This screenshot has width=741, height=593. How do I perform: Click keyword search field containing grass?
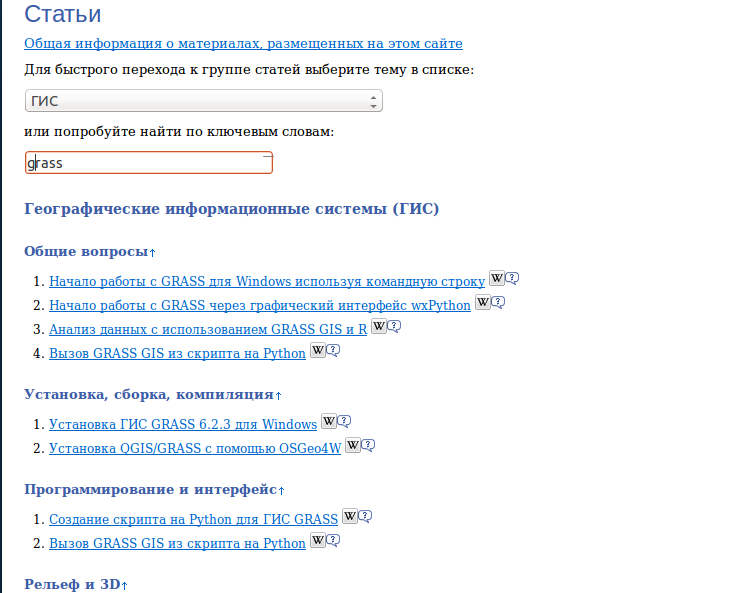[148, 162]
